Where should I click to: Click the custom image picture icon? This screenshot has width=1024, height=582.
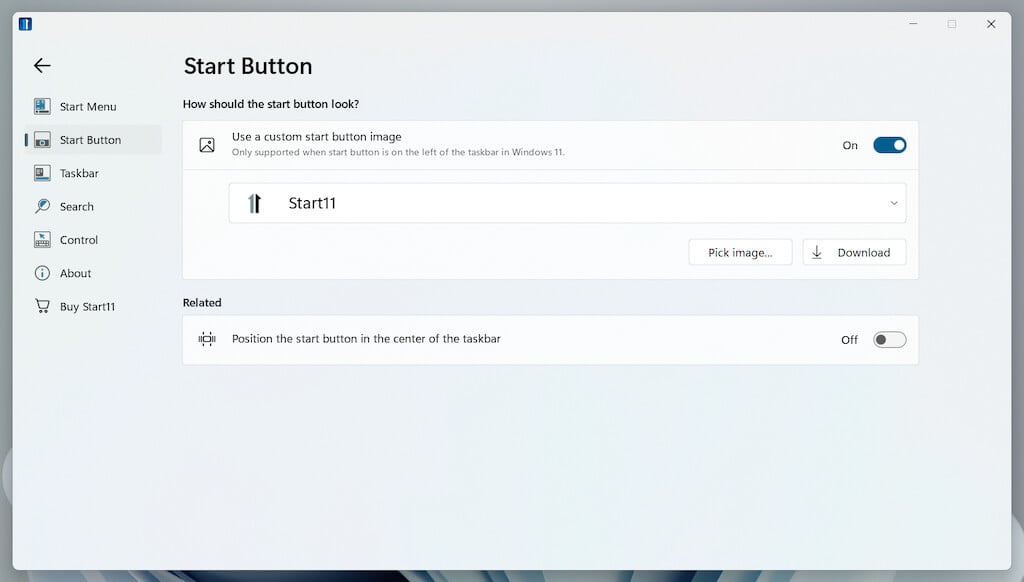pos(207,145)
